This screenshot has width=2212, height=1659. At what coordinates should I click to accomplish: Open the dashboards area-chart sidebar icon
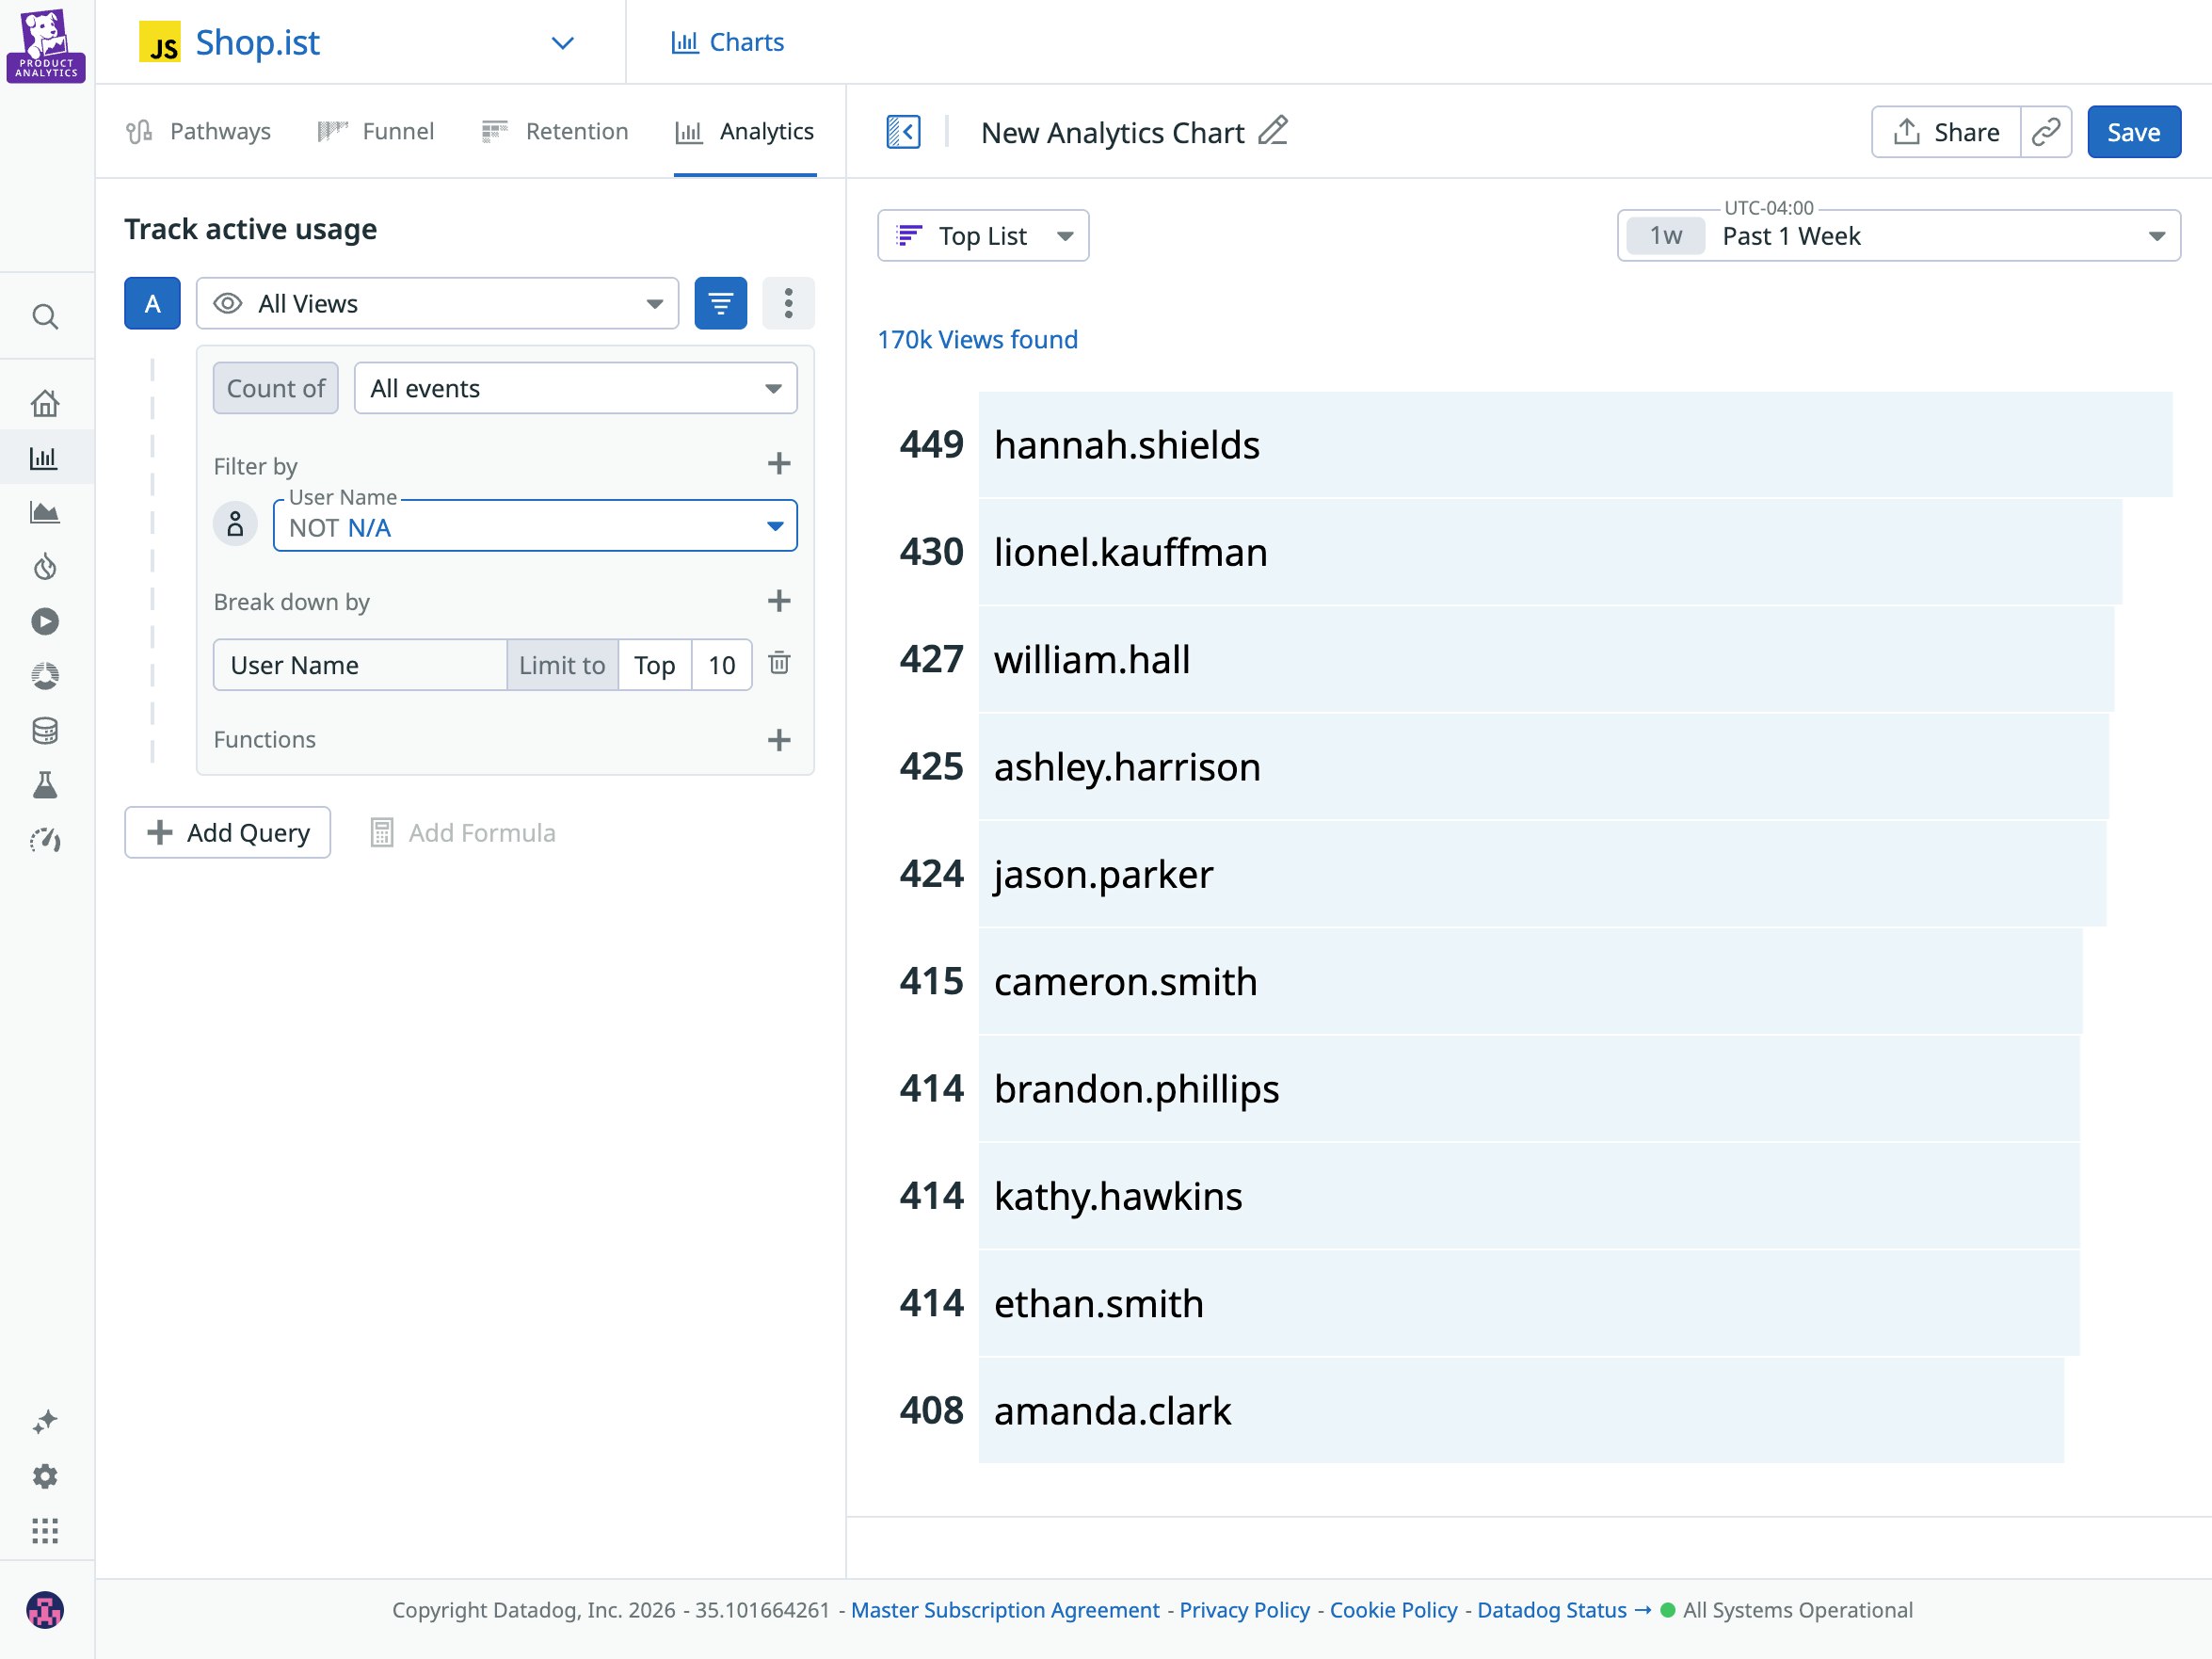coord(46,513)
